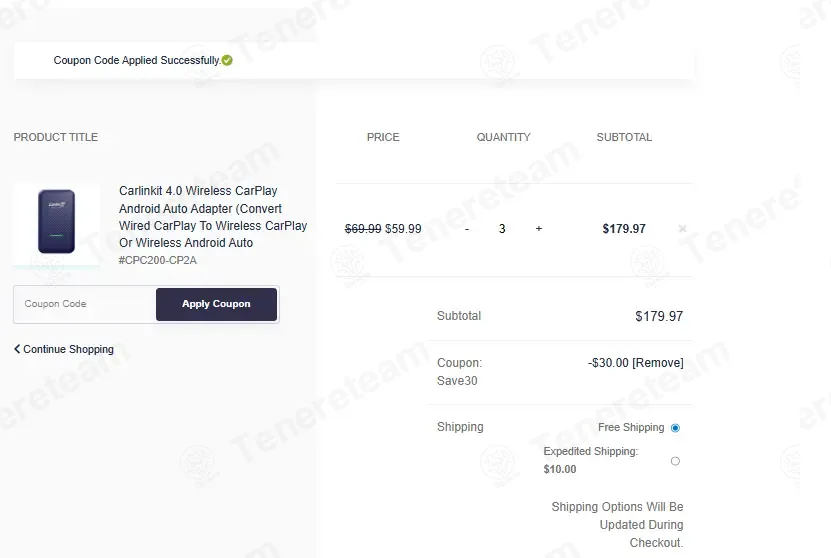Click the quantity value 3
The width and height of the screenshot is (831, 558).
click(502, 229)
